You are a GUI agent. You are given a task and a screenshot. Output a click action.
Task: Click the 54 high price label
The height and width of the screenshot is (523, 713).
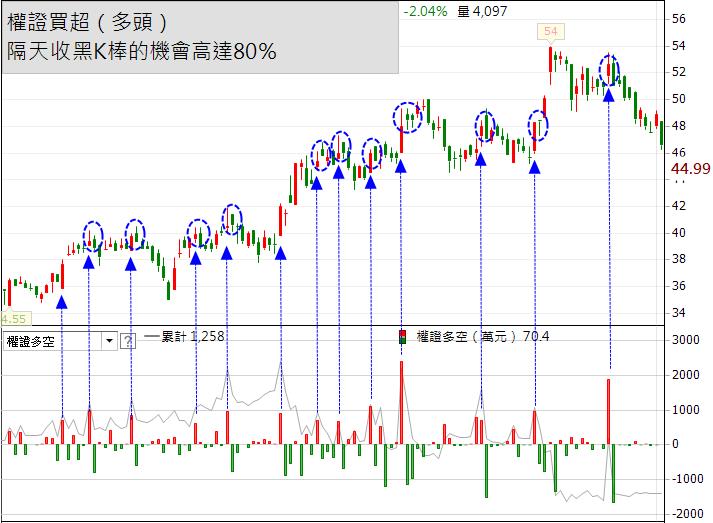(551, 31)
